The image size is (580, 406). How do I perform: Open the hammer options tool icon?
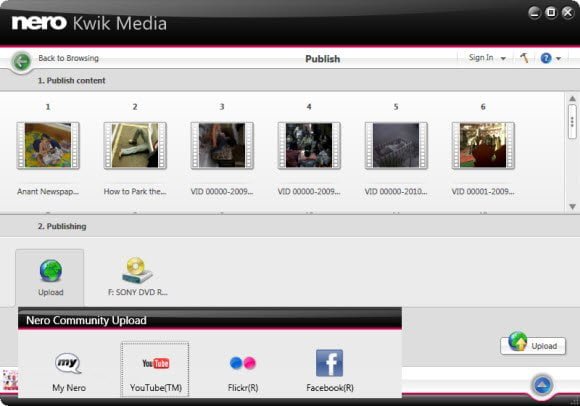[x=524, y=58]
